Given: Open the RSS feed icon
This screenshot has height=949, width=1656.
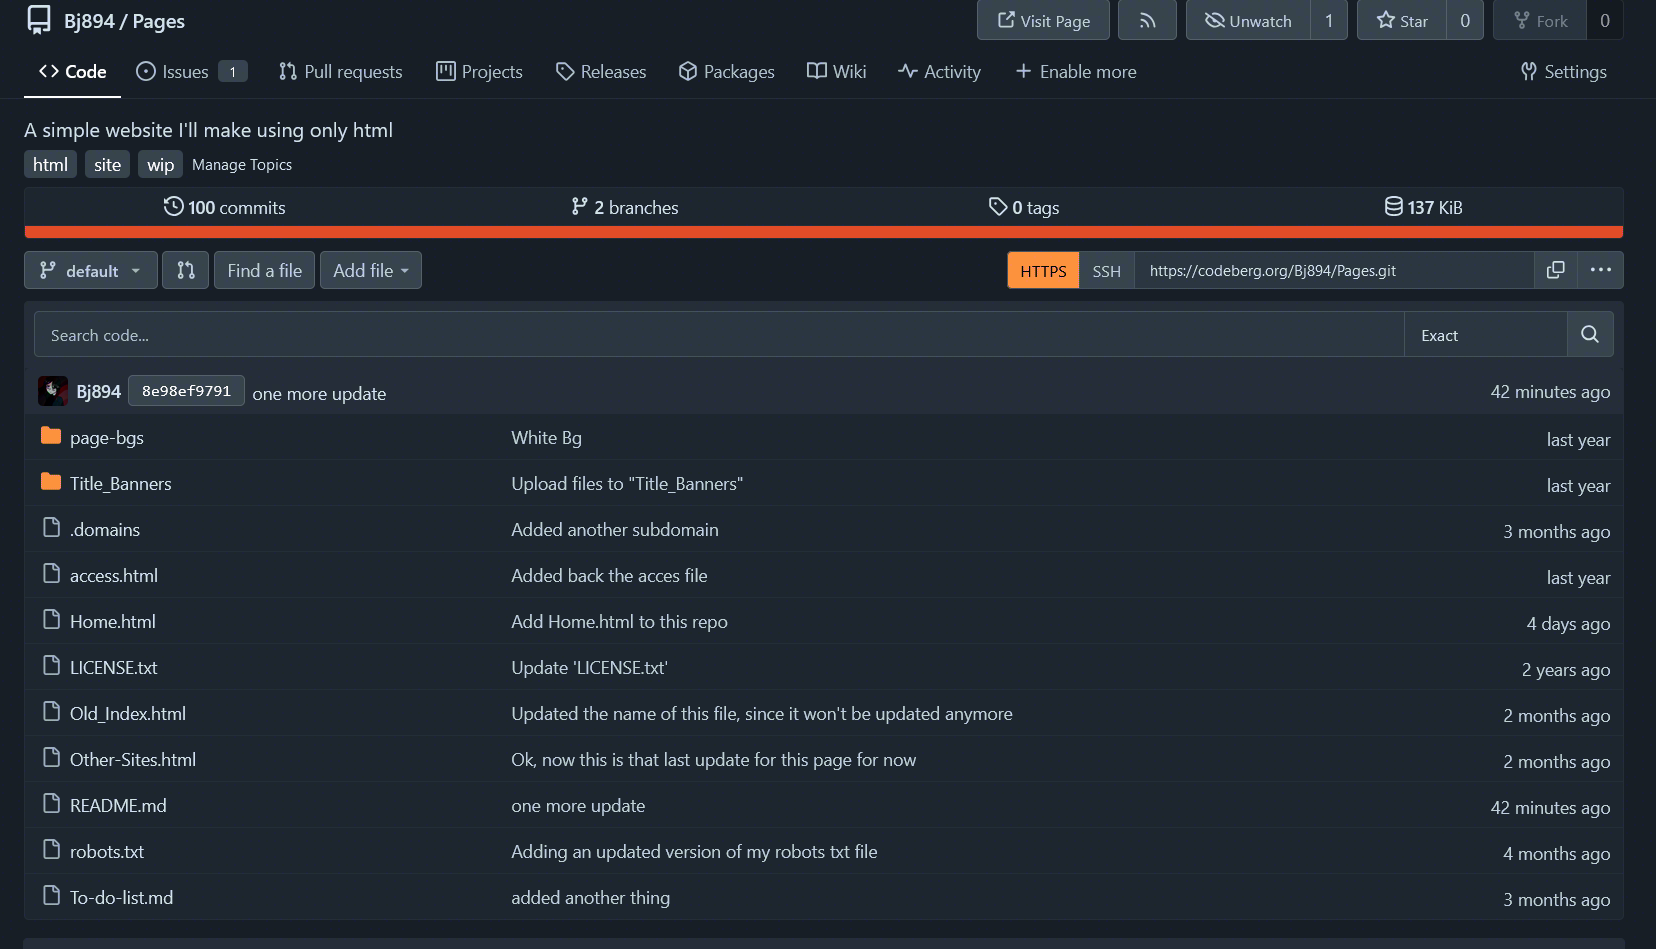Looking at the screenshot, I should point(1147,20).
